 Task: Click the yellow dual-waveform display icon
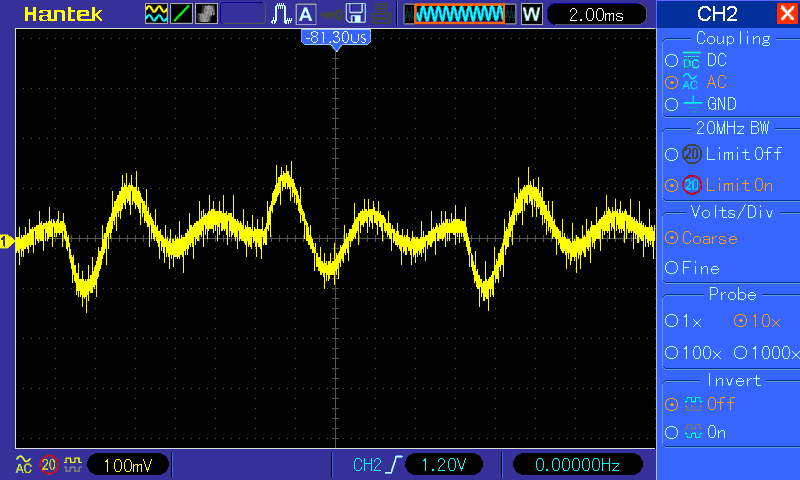[x=156, y=14]
